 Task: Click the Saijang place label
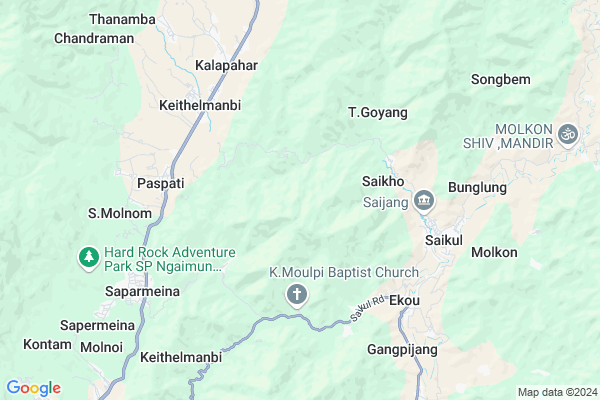[x=386, y=202]
